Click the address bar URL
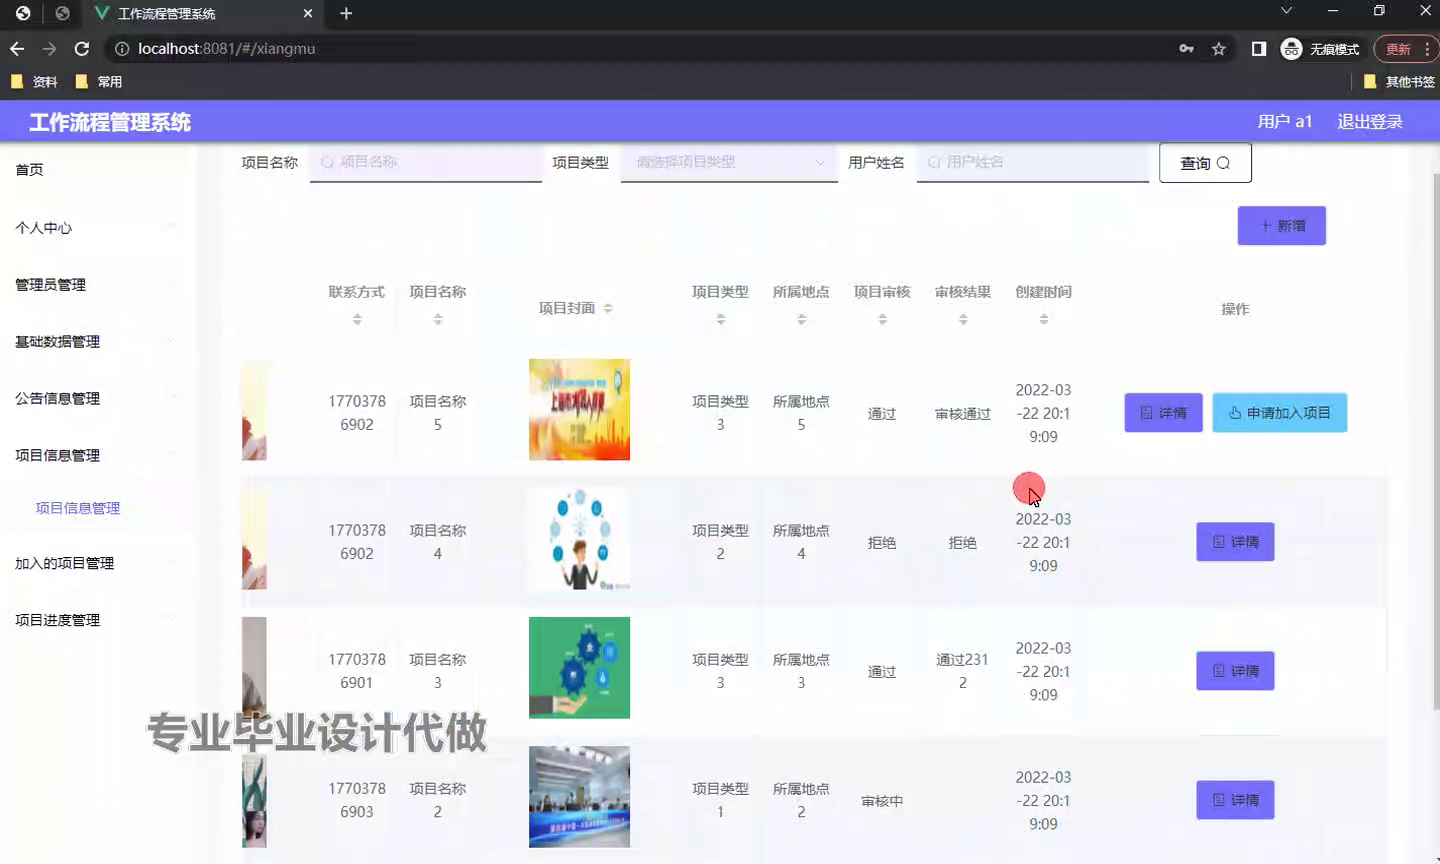Viewport: 1440px width, 864px height. pyautogui.click(x=226, y=48)
